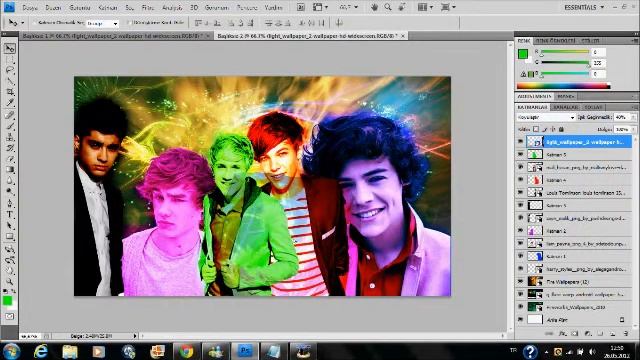
Task: Switch to the first document tab Başlıksız-1
Action: tap(113, 36)
